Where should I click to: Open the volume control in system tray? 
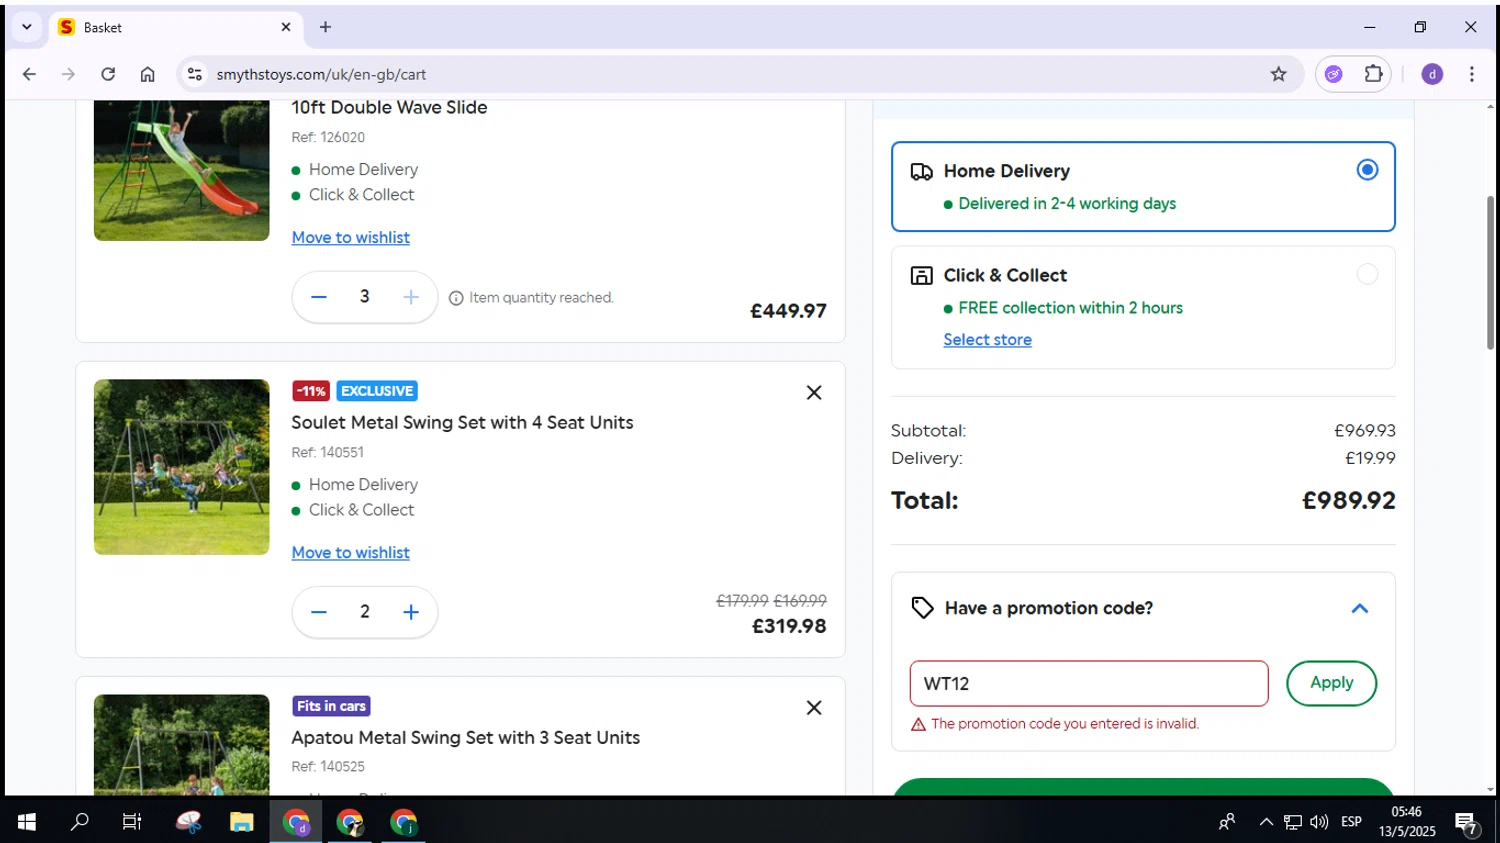point(1319,822)
